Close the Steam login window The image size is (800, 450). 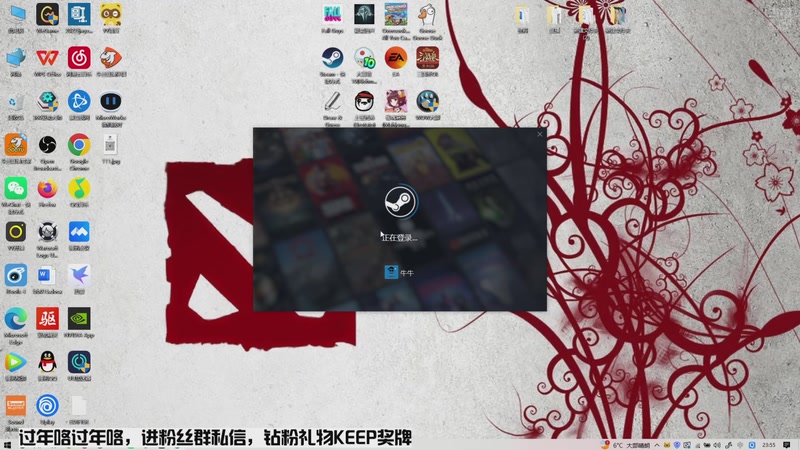pyautogui.click(x=540, y=134)
